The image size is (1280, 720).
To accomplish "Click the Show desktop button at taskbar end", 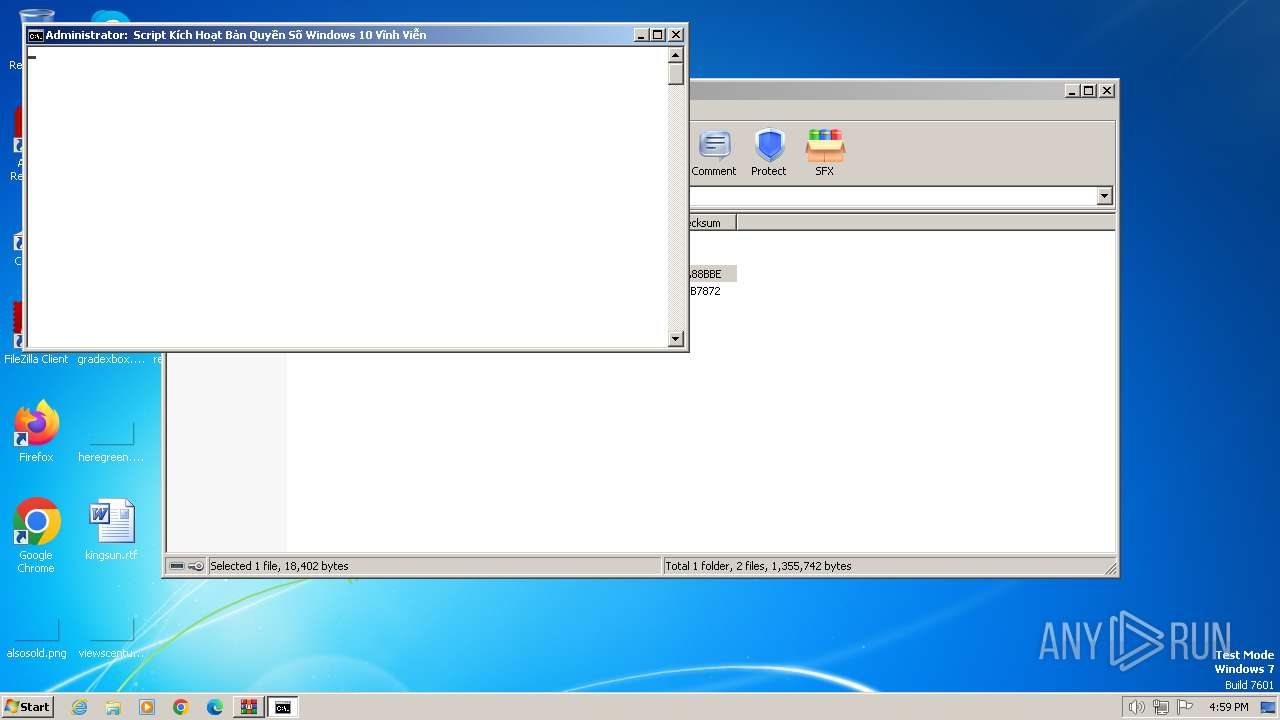I will click(x=1269, y=707).
